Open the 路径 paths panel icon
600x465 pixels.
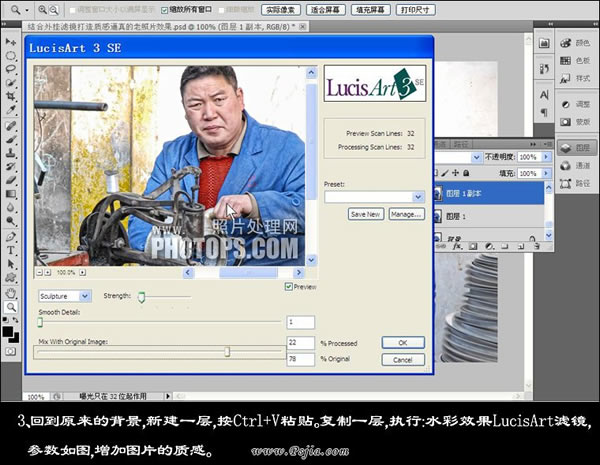point(565,184)
